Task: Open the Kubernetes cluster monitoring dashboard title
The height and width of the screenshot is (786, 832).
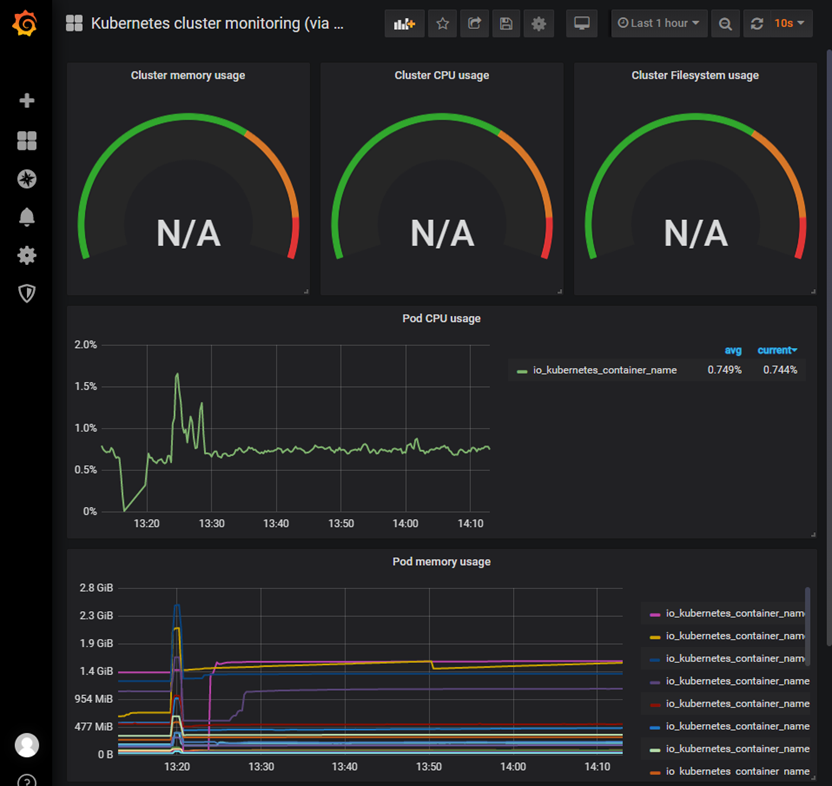Action: 217,23
